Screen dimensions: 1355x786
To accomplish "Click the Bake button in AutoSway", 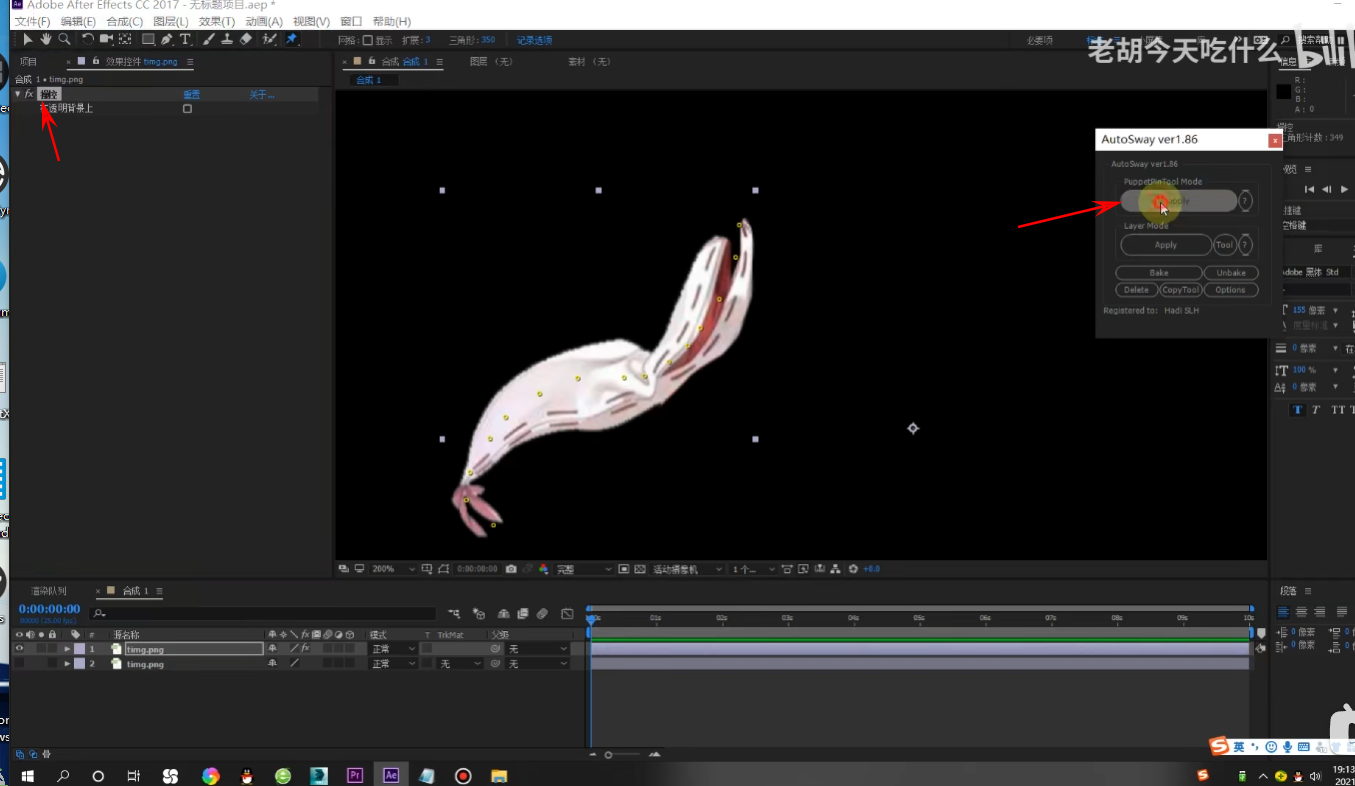I will [x=1158, y=273].
